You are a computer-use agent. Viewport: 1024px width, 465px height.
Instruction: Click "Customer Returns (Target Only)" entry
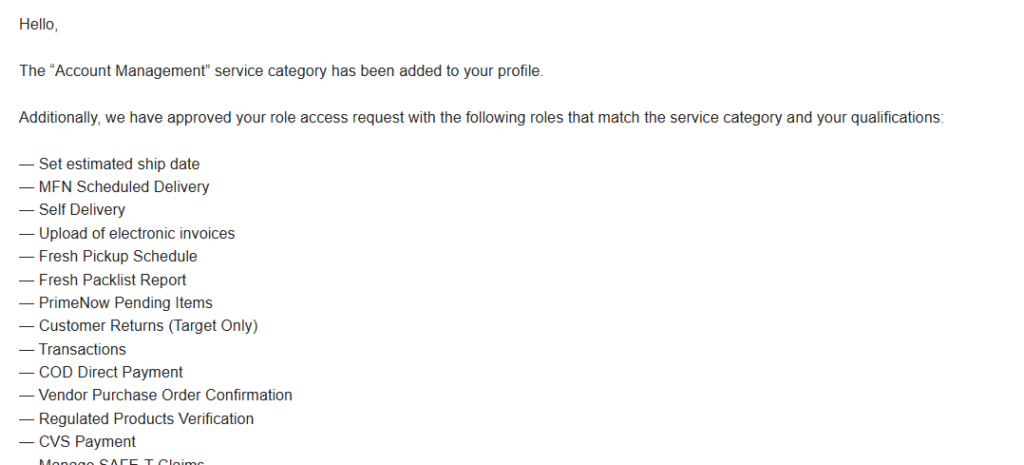[148, 326]
